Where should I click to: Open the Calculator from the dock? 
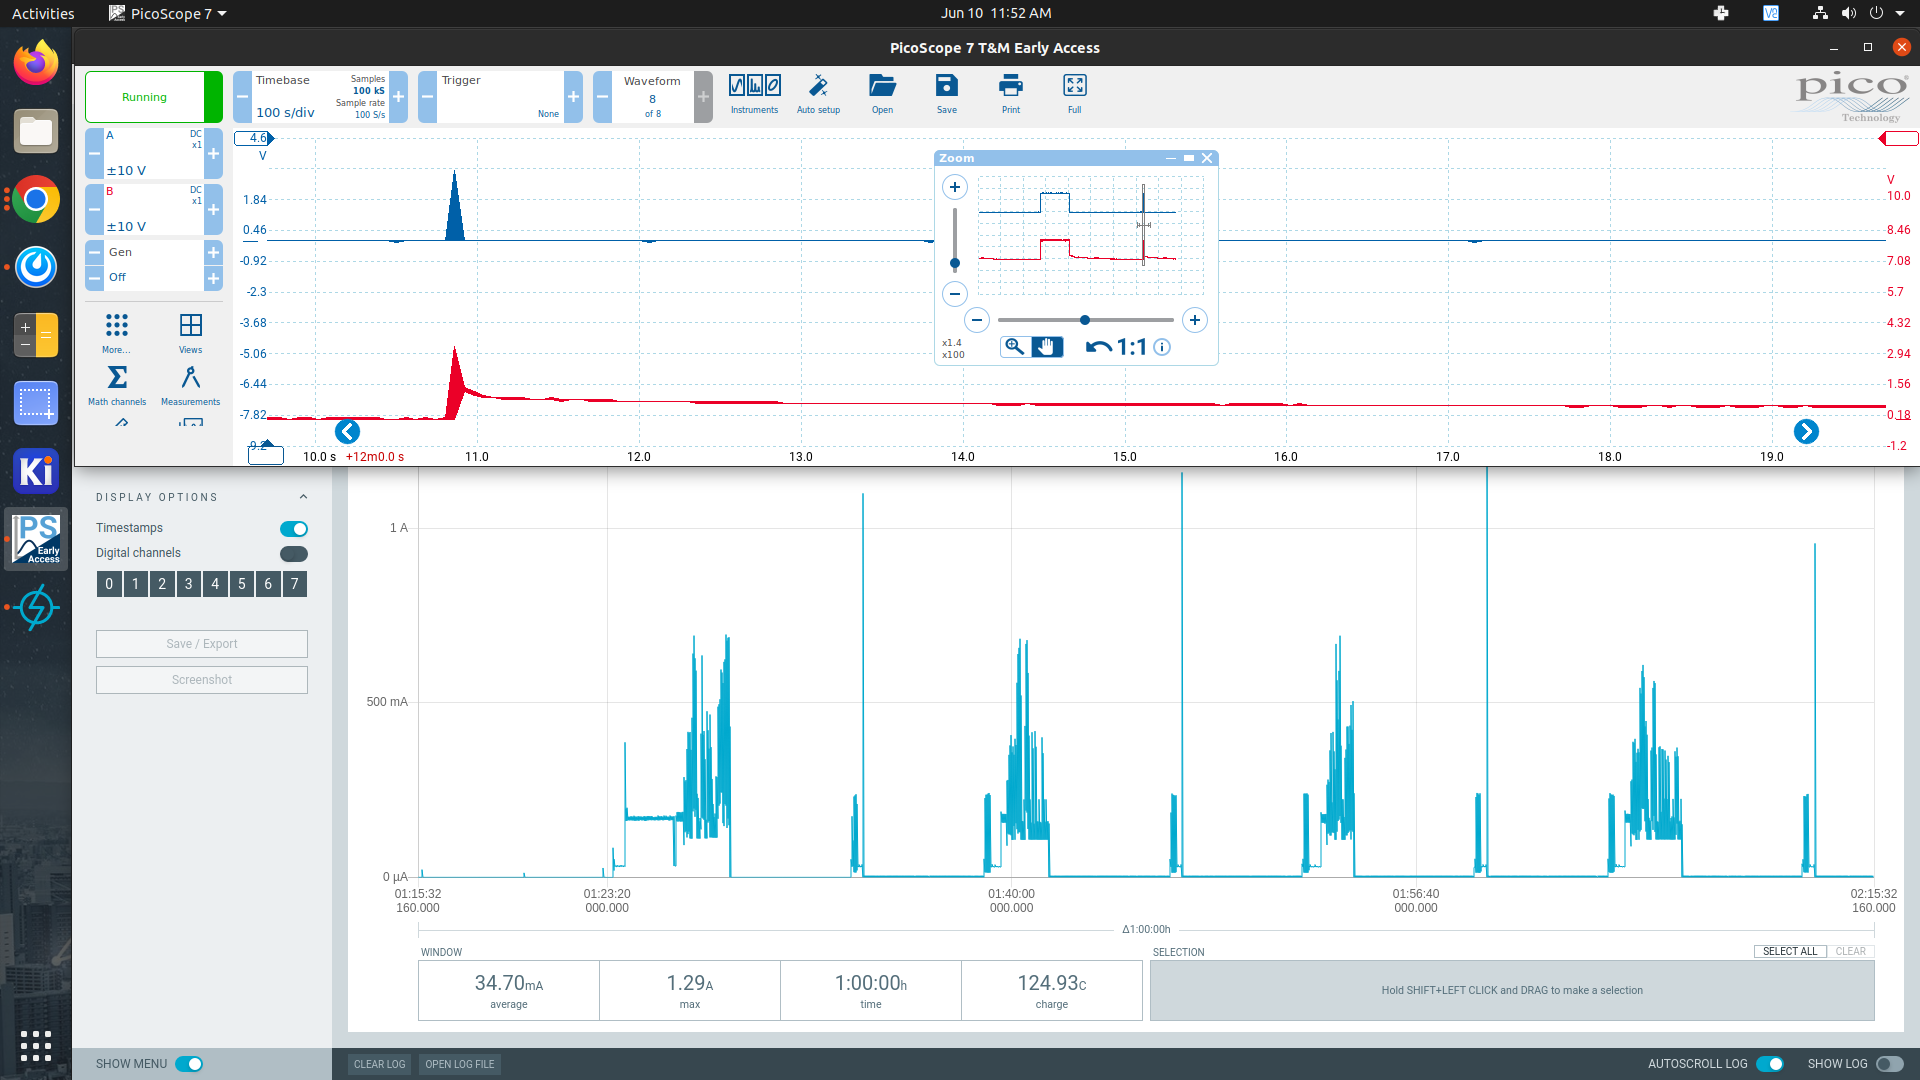36,335
